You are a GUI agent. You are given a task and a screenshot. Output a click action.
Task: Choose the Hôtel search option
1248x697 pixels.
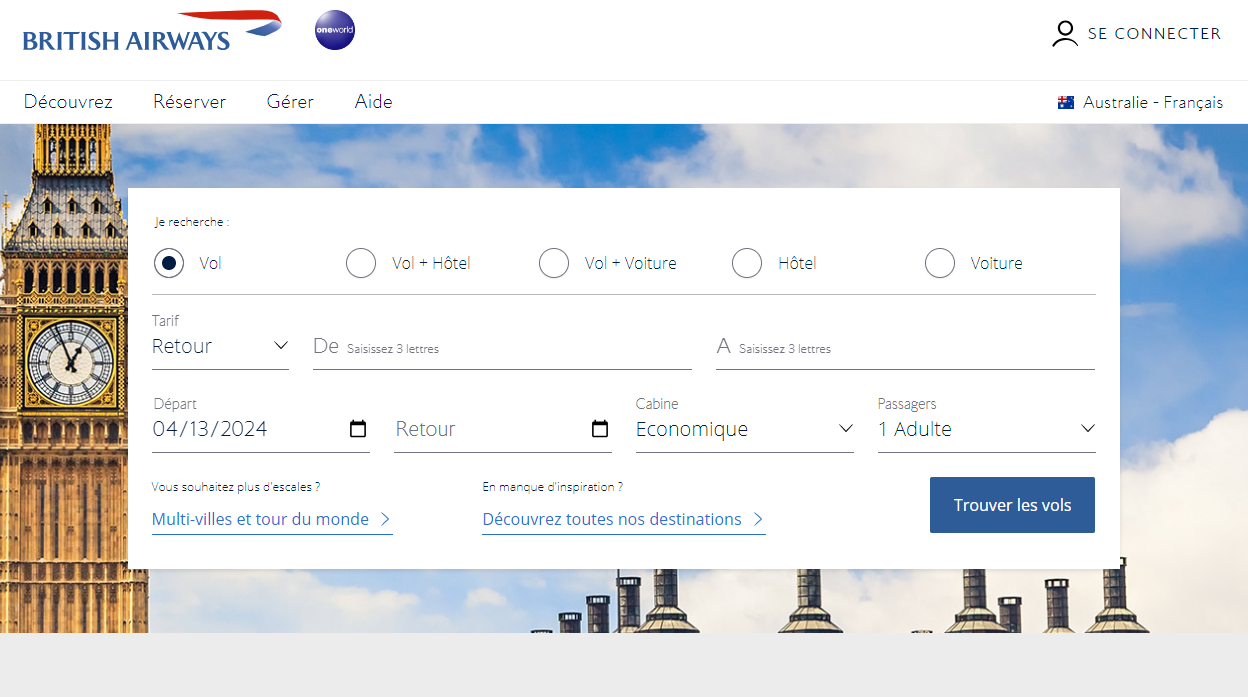pos(747,263)
